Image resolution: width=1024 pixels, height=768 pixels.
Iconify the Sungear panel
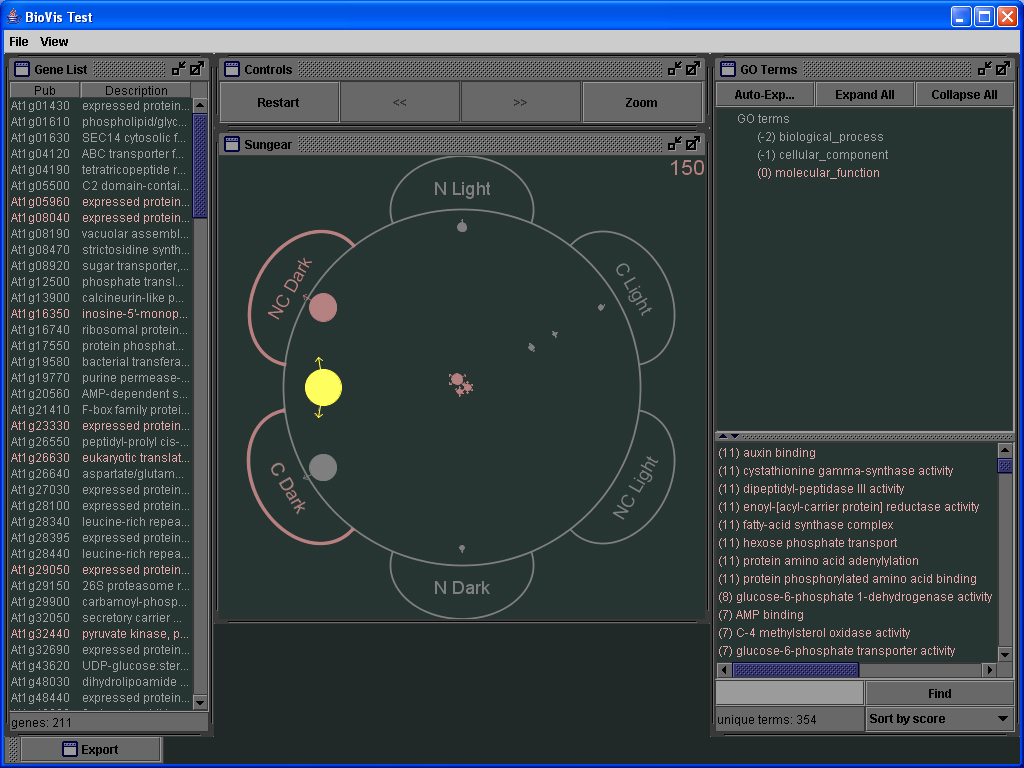click(675, 144)
